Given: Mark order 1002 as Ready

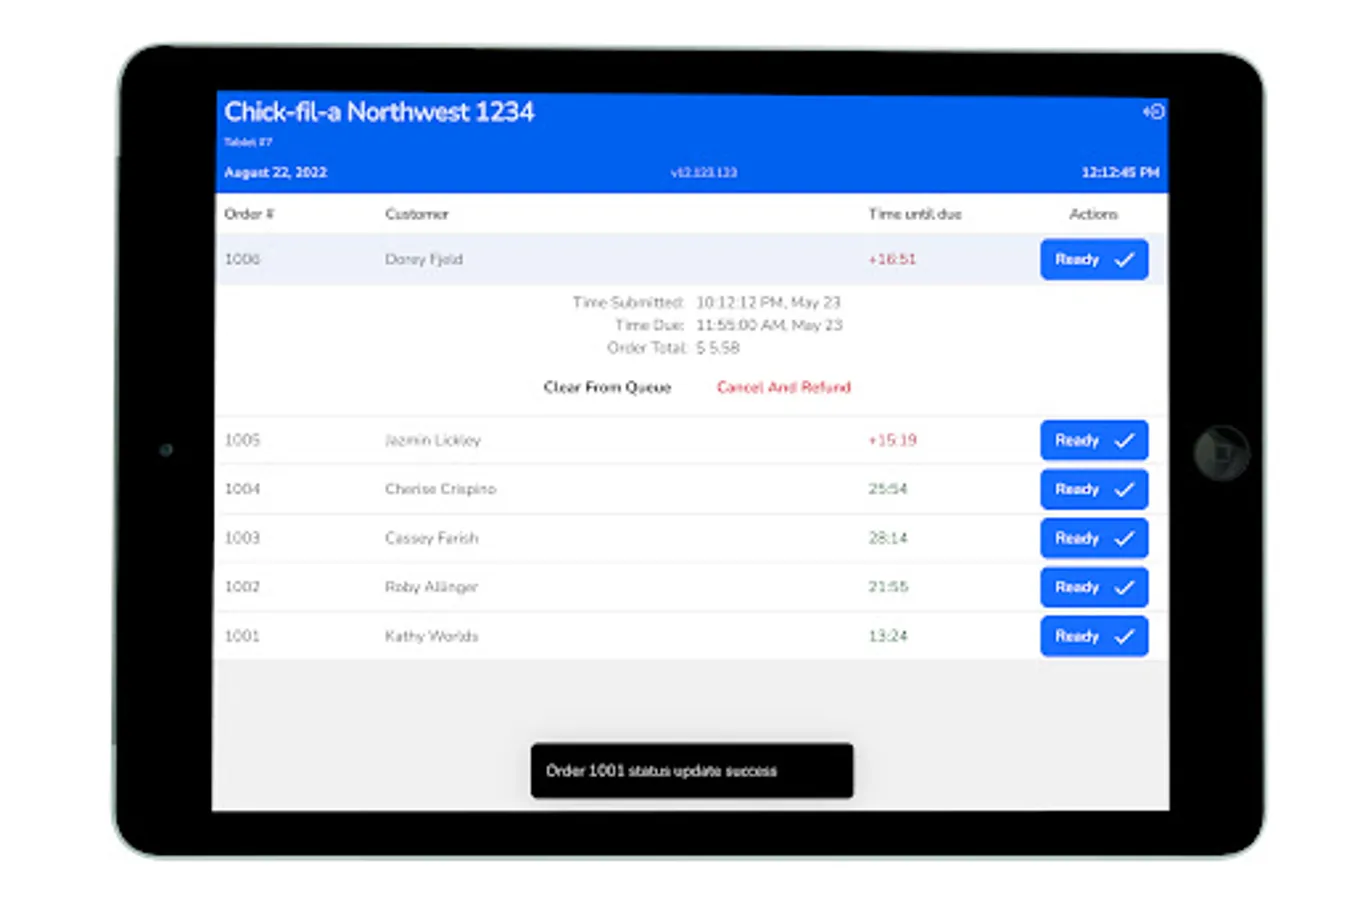Looking at the screenshot, I should pyautogui.click(x=1094, y=587).
